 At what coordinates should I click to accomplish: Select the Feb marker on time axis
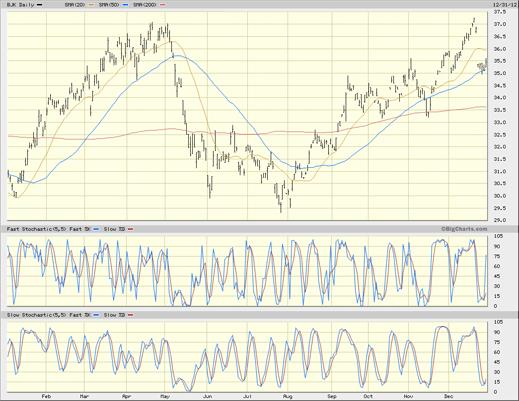coord(46,396)
